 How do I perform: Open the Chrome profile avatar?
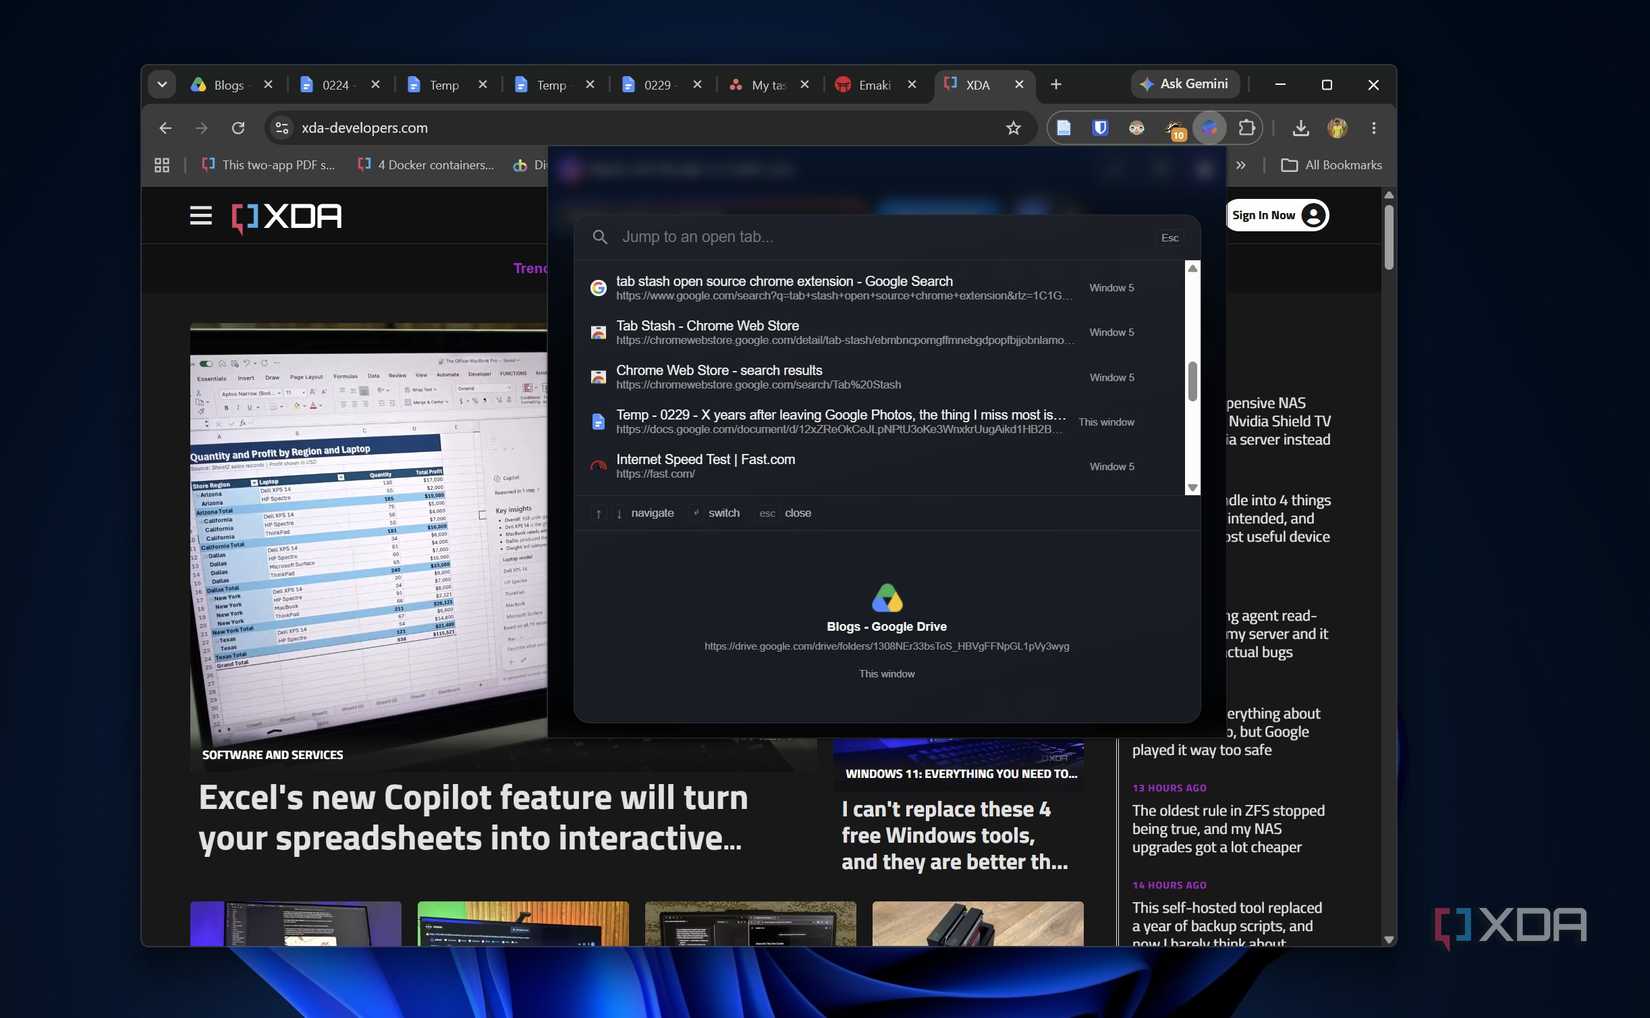tap(1337, 128)
